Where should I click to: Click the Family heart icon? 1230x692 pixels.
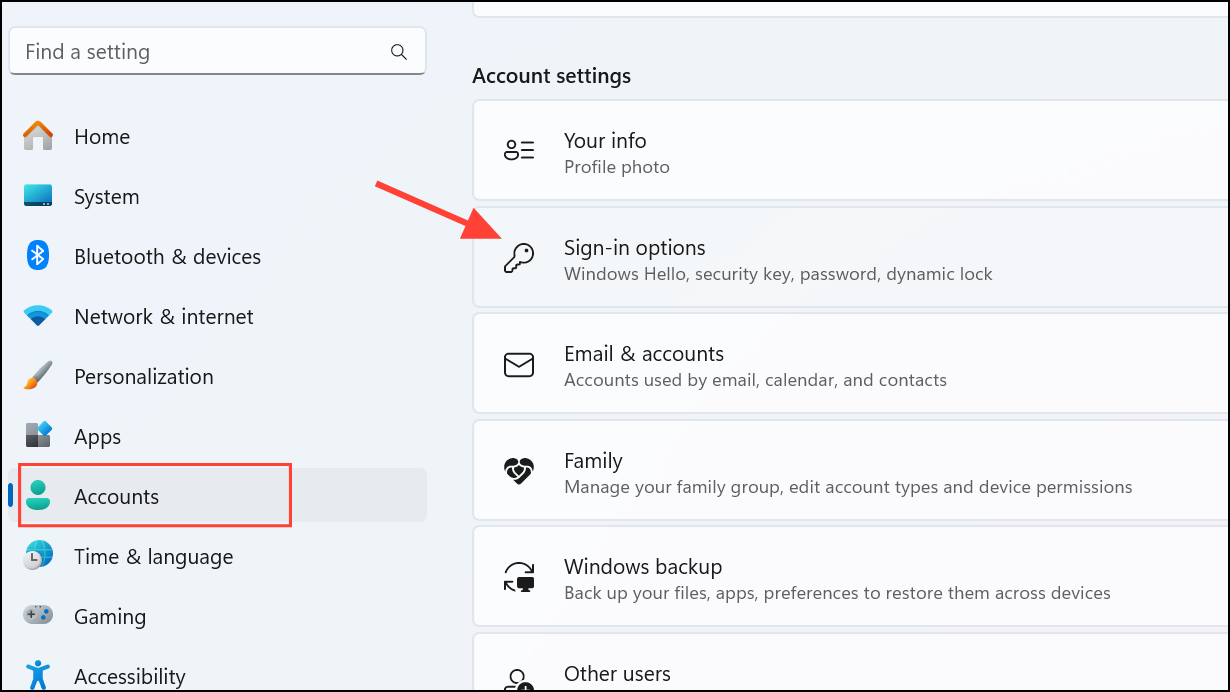pyautogui.click(x=518, y=472)
